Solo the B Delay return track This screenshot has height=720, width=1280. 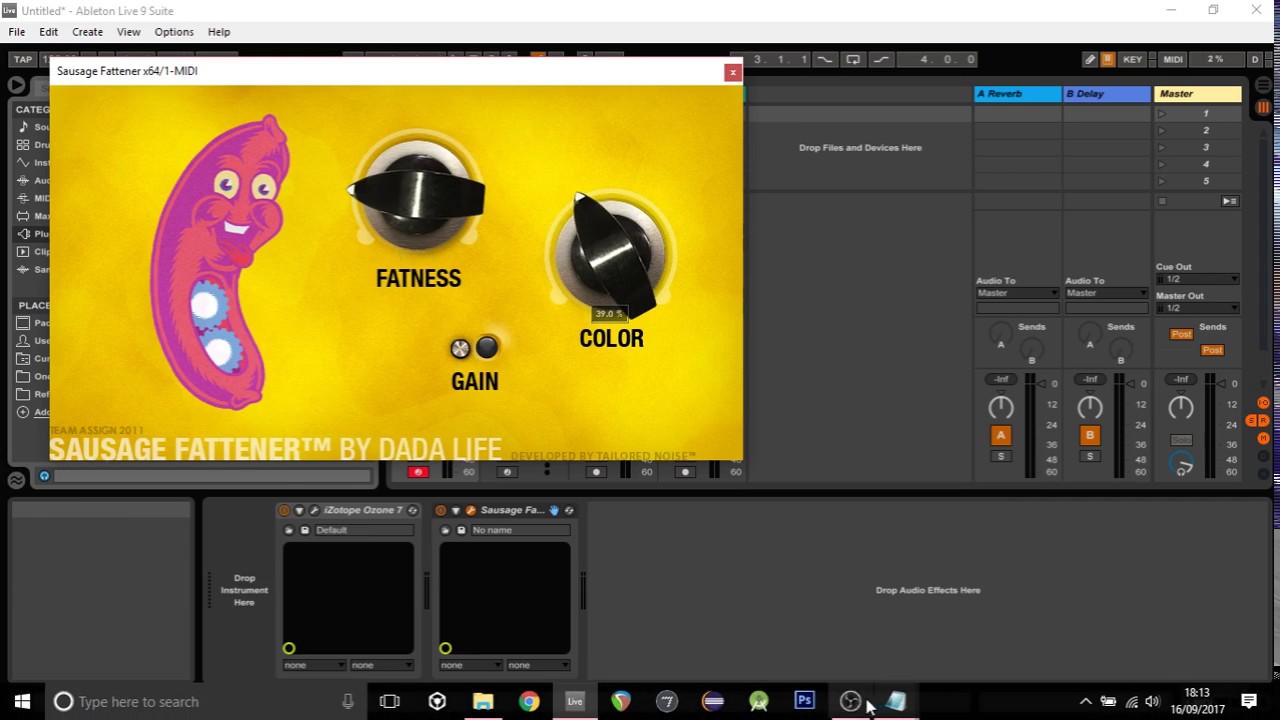coord(1089,456)
